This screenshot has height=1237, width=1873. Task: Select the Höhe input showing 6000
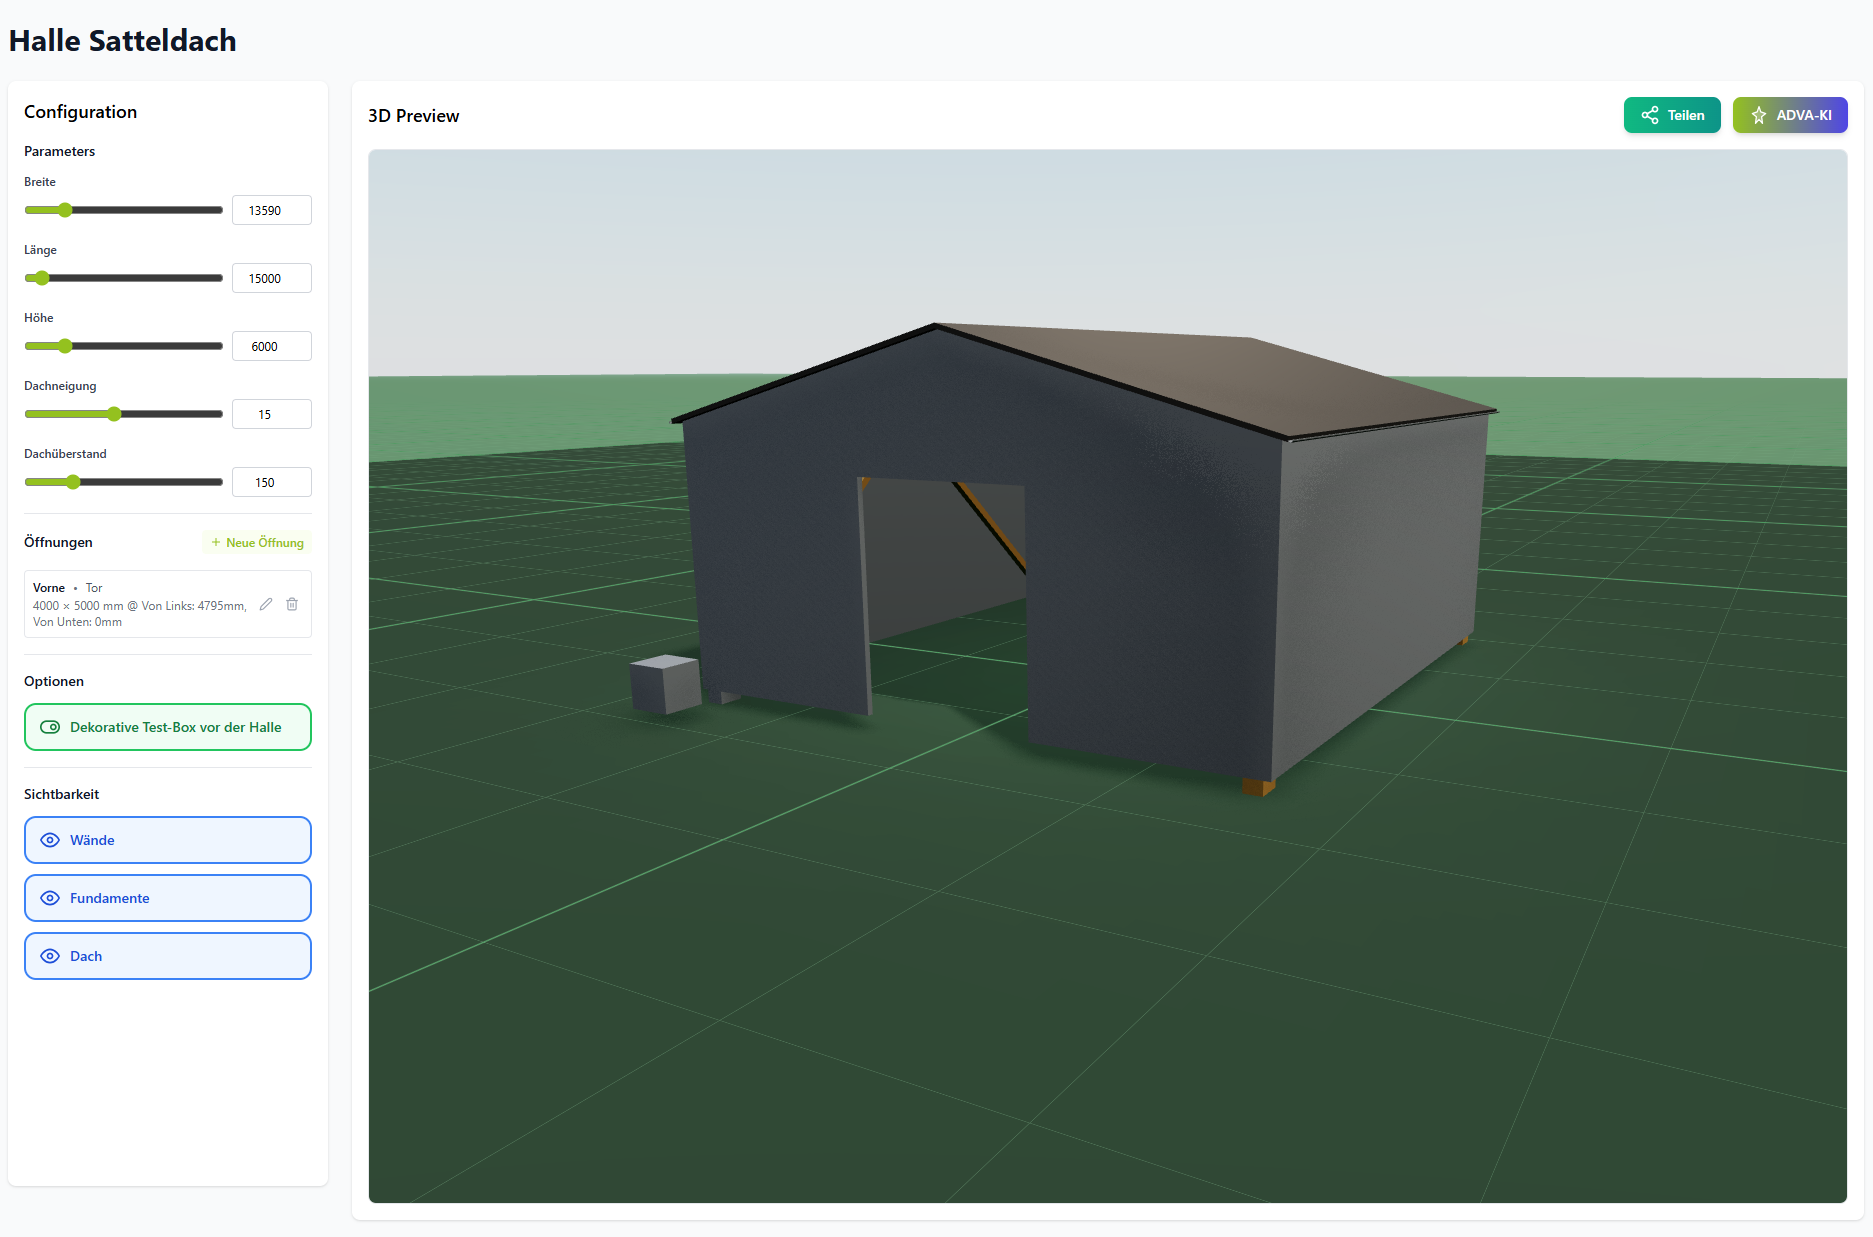tap(271, 346)
